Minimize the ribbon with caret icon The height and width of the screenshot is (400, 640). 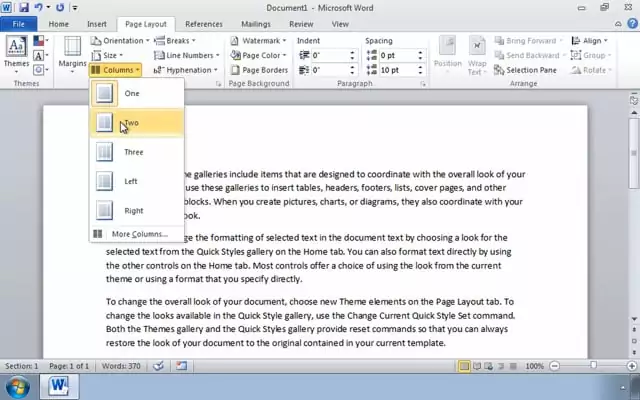point(618,24)
